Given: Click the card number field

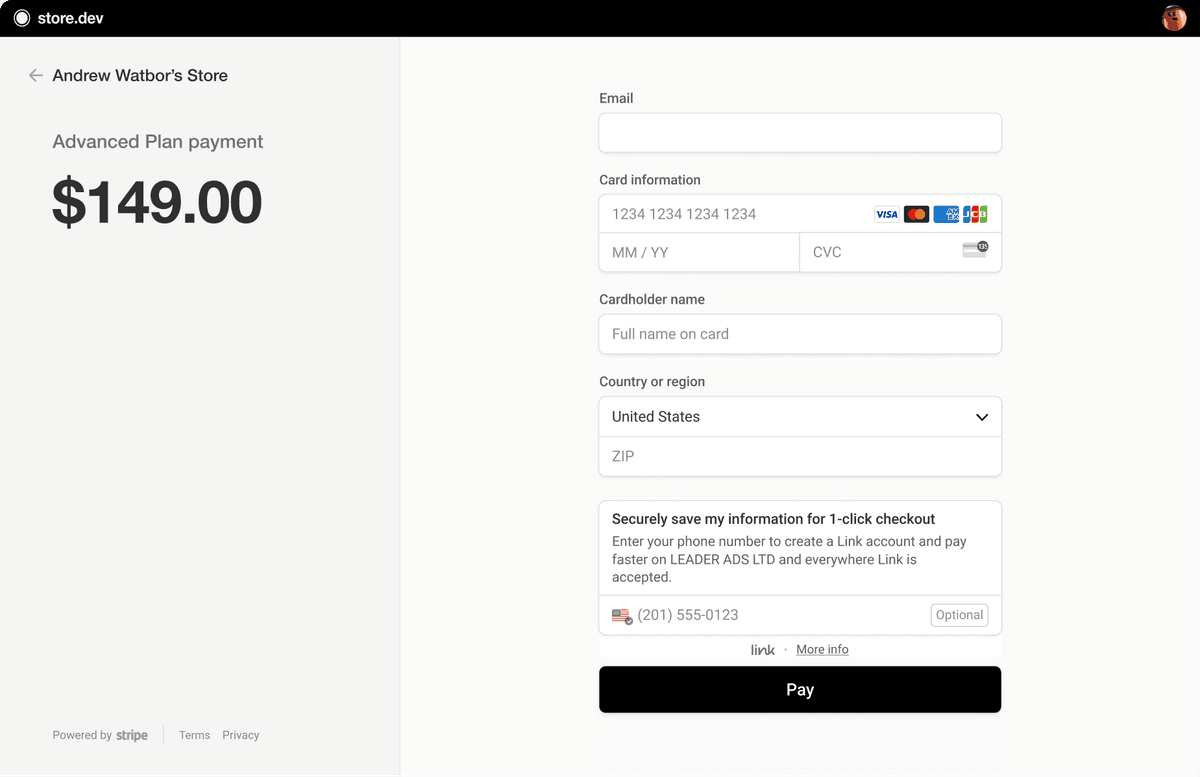Looking at the screenshot, I should (735, 214).
